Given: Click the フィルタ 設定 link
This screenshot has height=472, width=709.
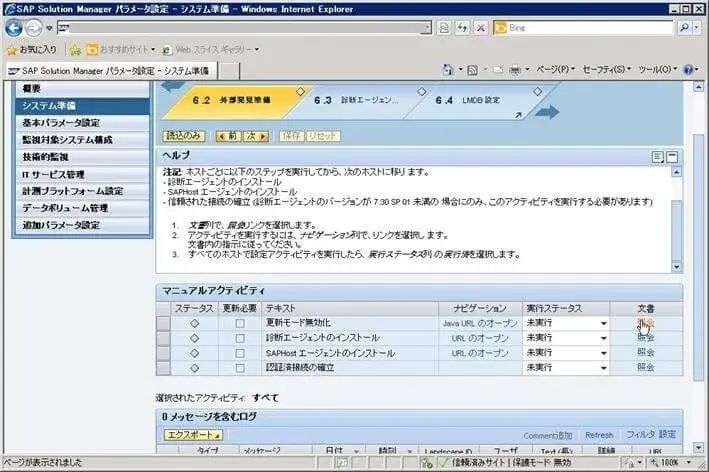Looking at the screenshot, I should pos(651,434).
